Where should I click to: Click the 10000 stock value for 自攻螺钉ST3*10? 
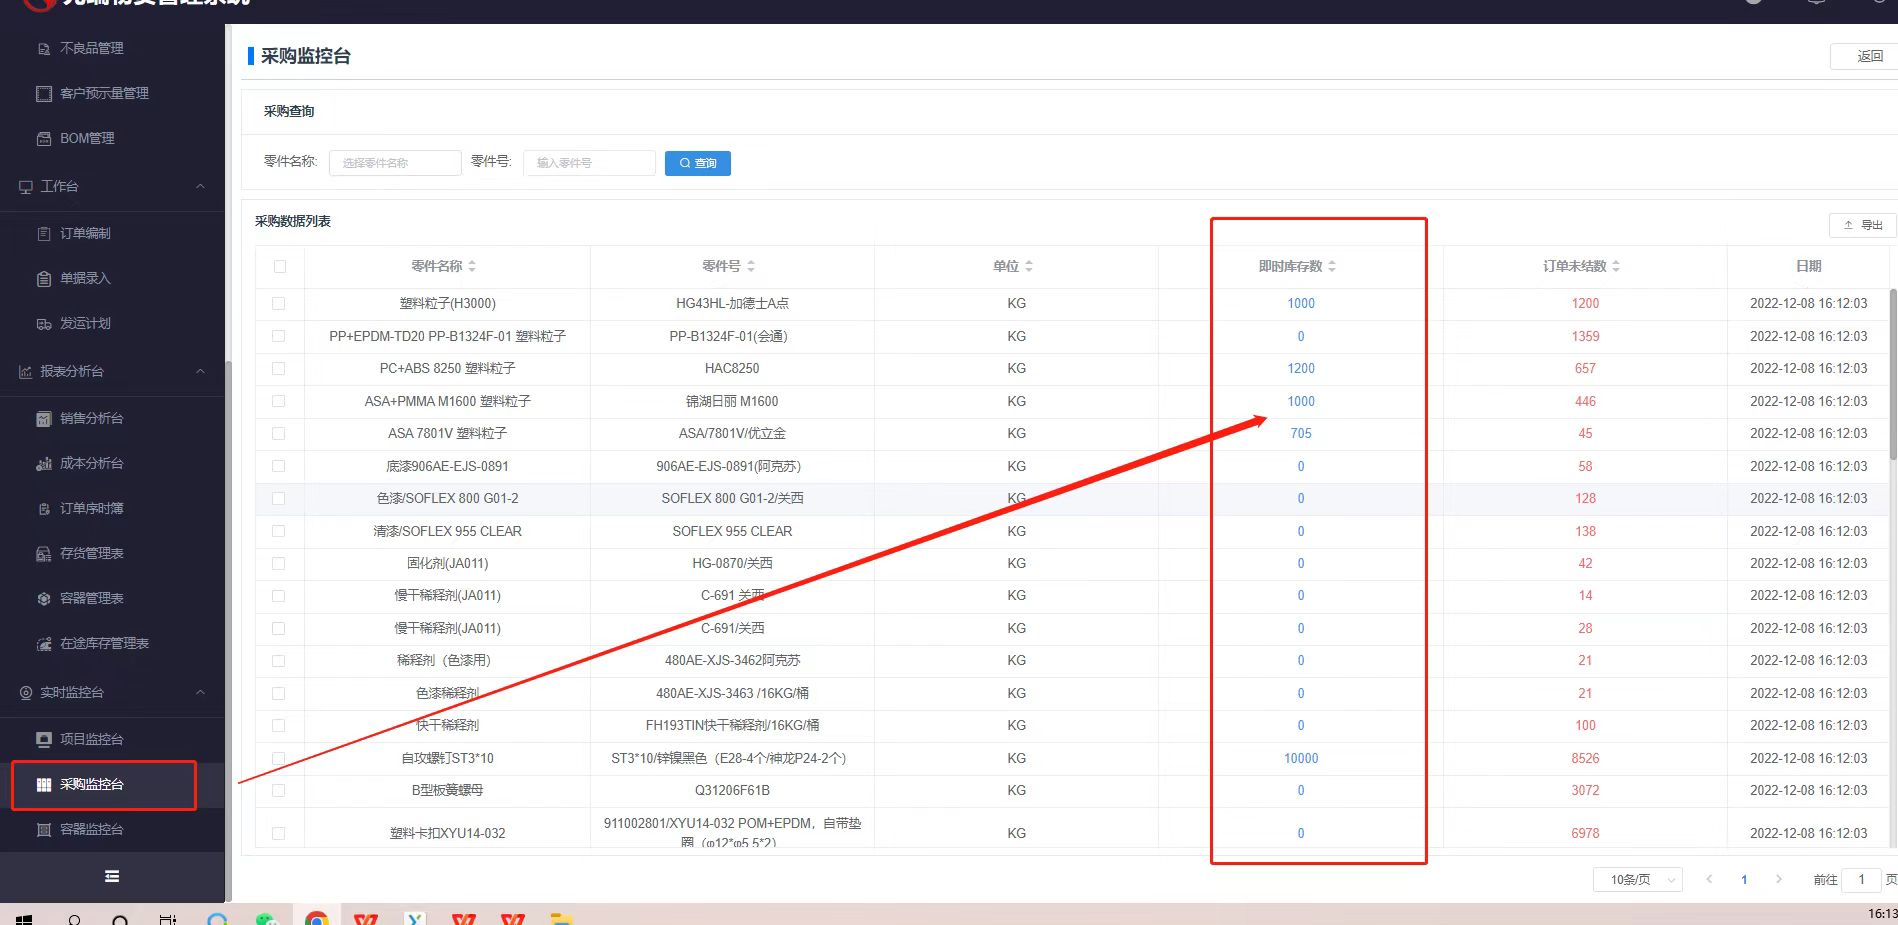[x=1301, y=758]
